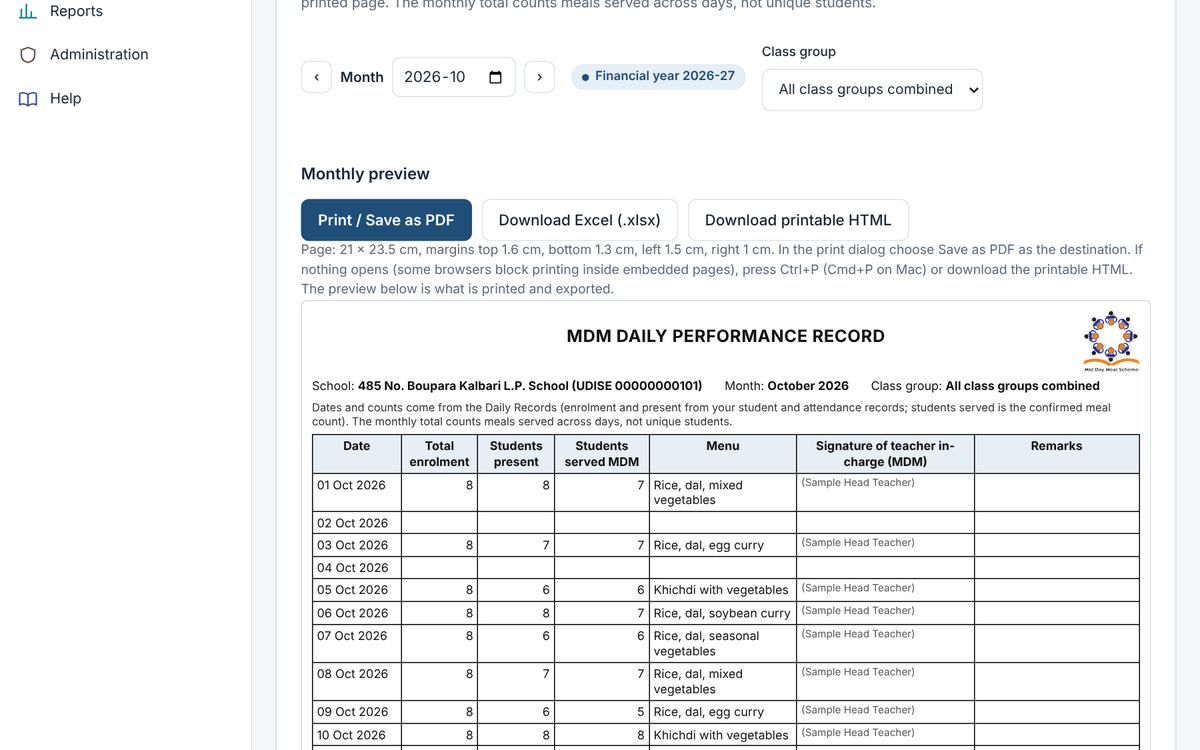Open the Class group dropdown
This screenshot has width=1200, height=750.
(872, 89)
